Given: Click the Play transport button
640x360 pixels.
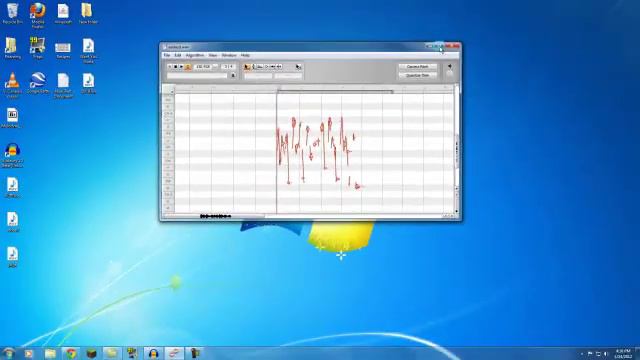Looking at the screenshot, I should pos(181,67).
